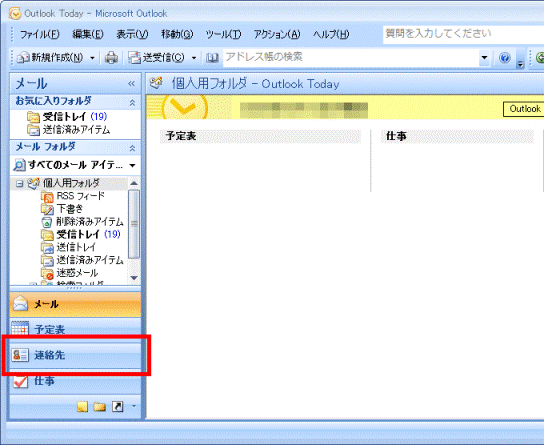
Task: Click the contact card icon beside 連絡先
Action: coord(20,355)
